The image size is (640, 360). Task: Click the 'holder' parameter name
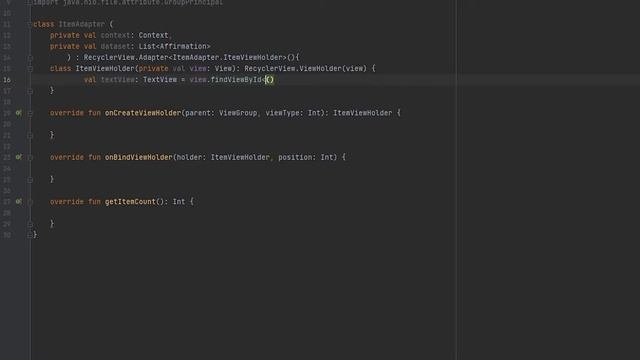point(189,157)
